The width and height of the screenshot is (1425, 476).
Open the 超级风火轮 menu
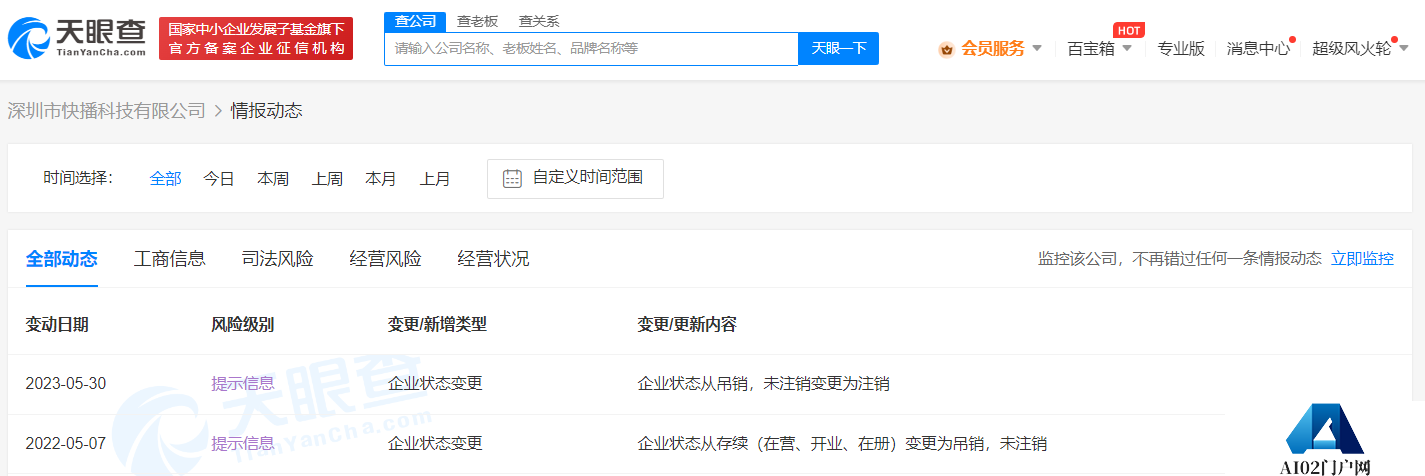tap(1351, 48)
